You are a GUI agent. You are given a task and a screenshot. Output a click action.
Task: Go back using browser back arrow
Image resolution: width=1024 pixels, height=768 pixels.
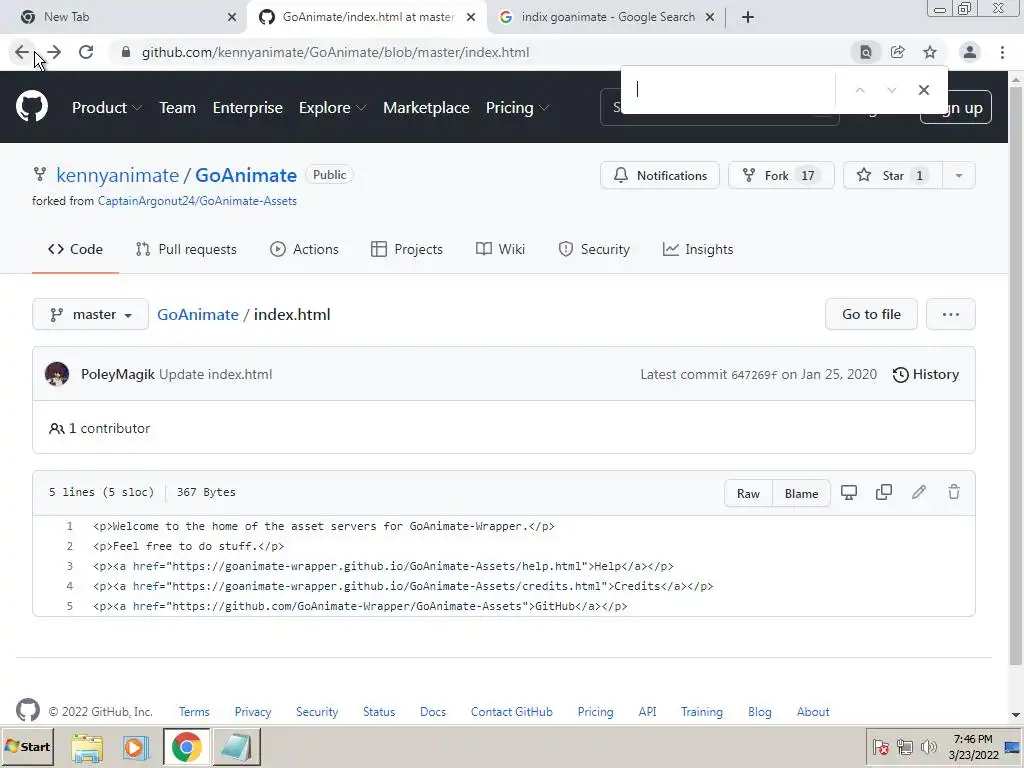click(22, 52)
